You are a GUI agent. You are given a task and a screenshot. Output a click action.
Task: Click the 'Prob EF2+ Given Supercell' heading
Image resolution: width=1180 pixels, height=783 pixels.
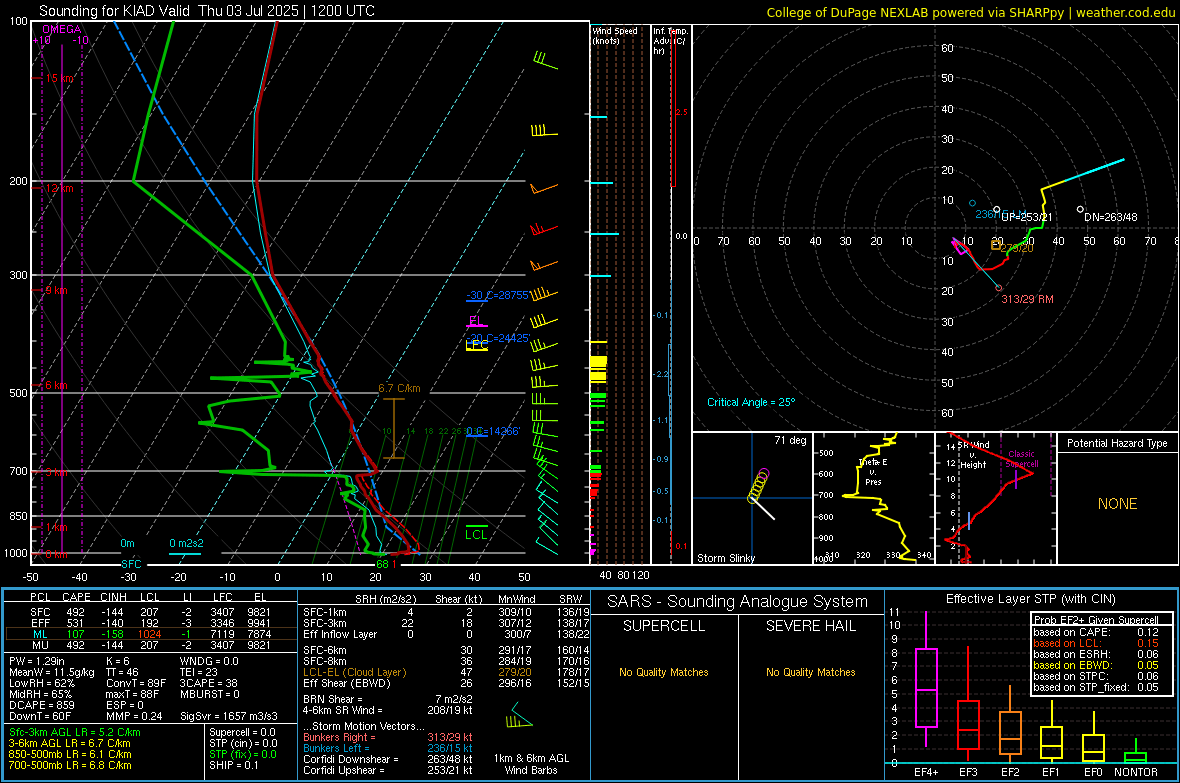(1096, 620)
